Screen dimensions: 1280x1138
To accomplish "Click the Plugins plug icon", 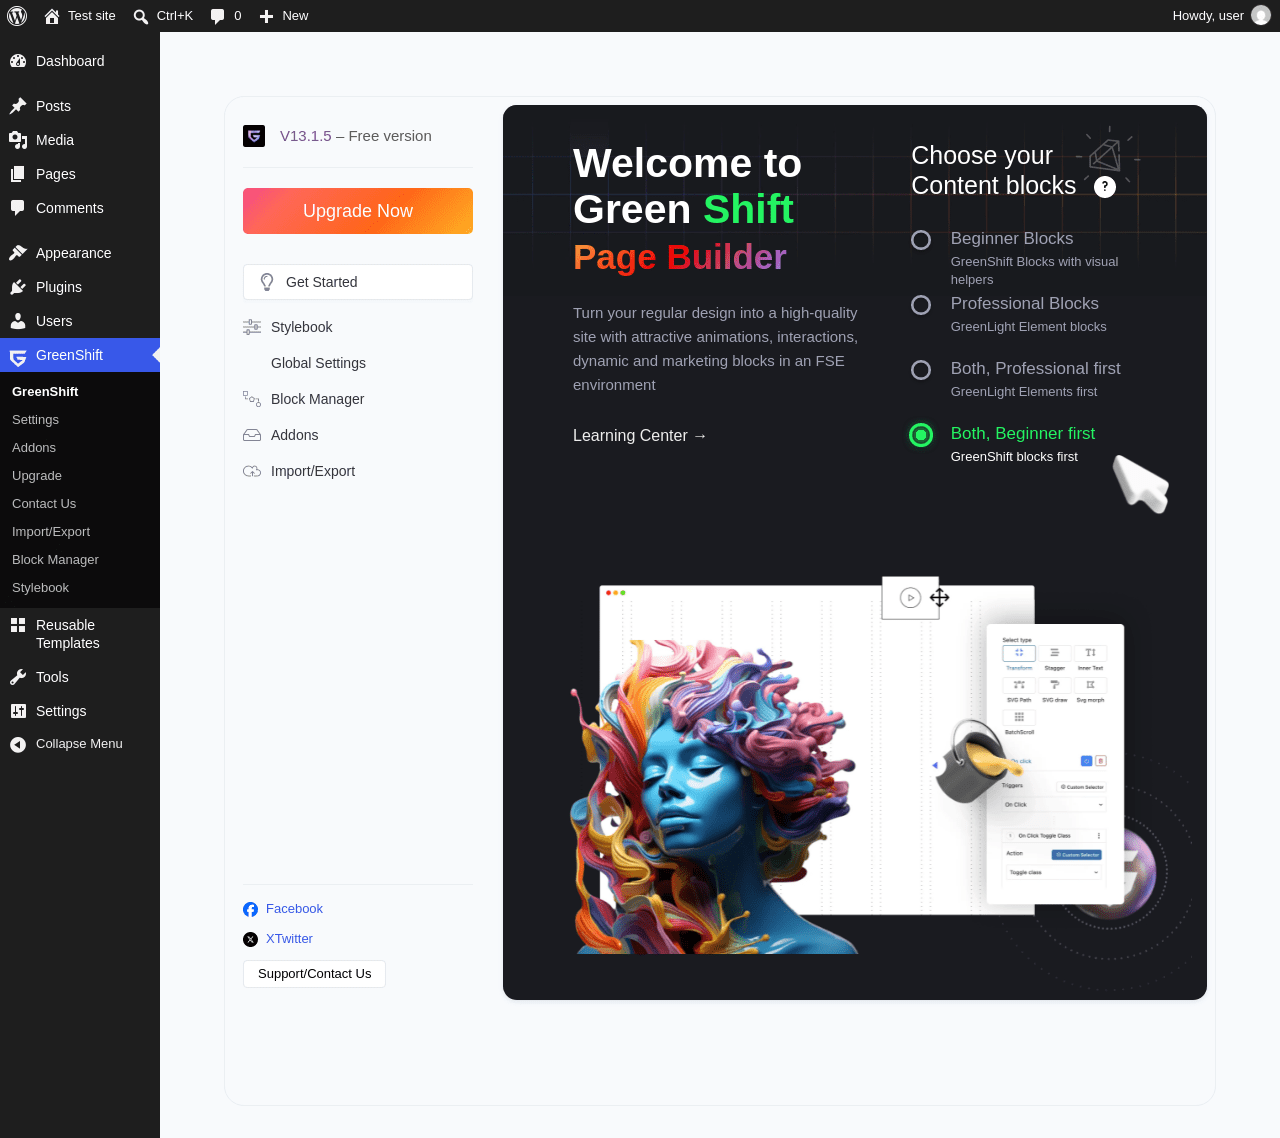I will tap(18, 287).
